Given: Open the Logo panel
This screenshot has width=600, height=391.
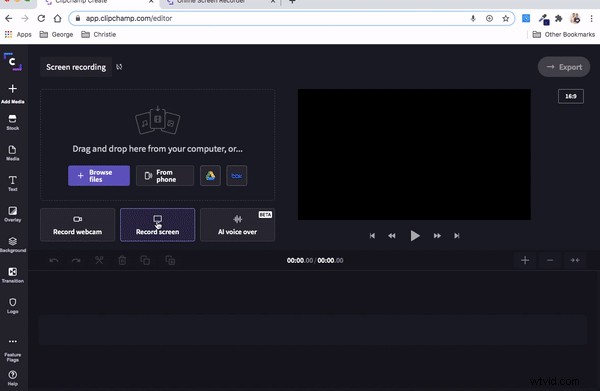Looking at the screenshot, I should pos(13,306).
